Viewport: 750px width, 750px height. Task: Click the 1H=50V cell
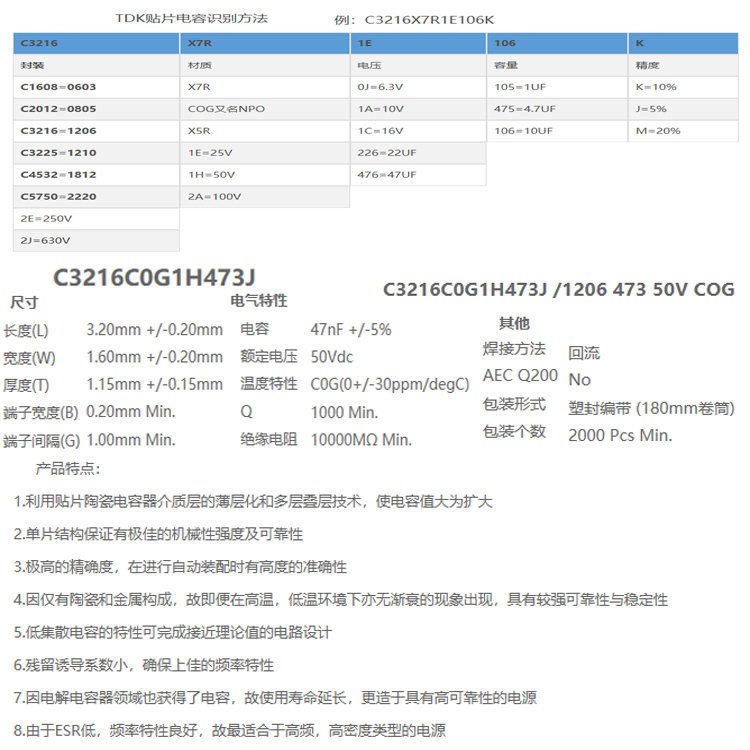point(265,175)
